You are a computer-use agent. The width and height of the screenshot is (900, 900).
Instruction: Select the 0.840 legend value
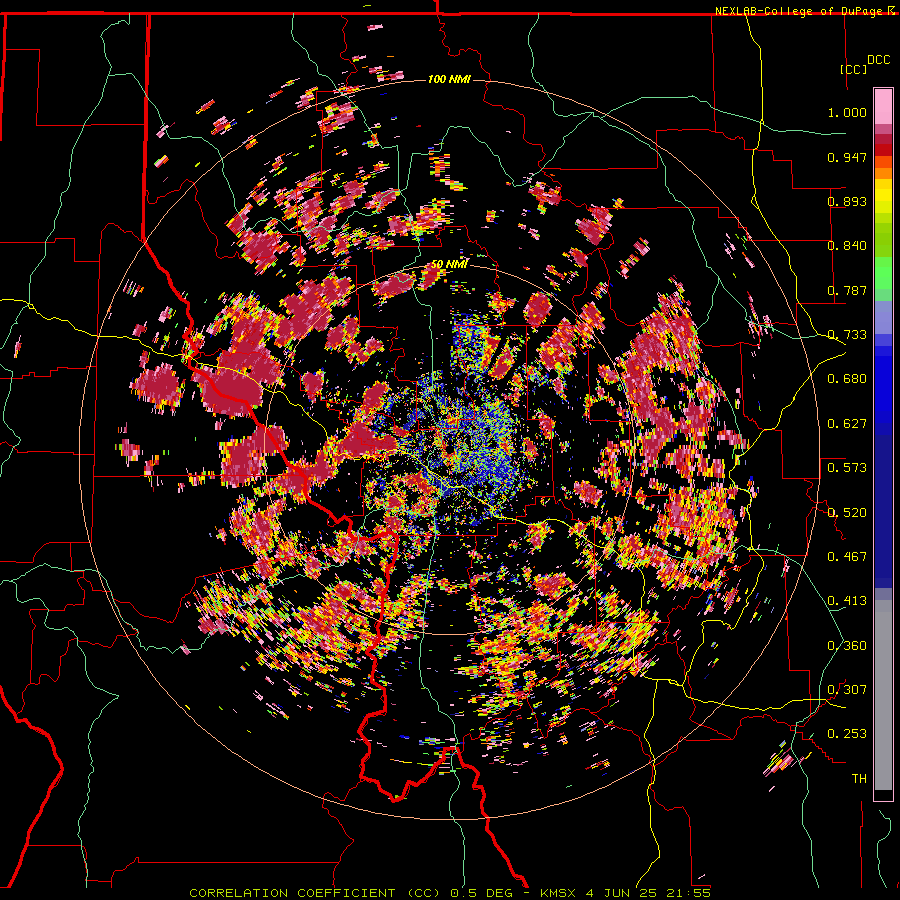847,246
